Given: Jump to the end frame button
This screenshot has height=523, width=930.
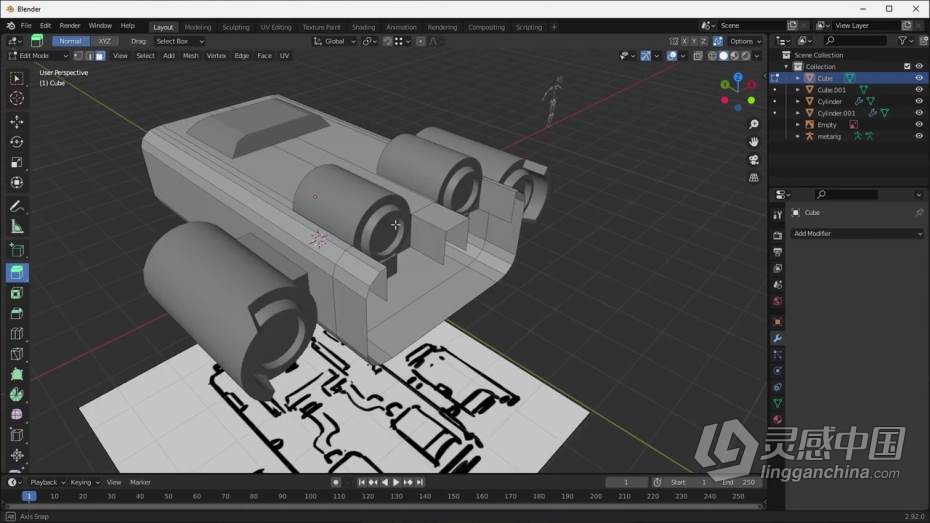Looking at the screenshot, I should pyautogui.click(x=420, y=483).
